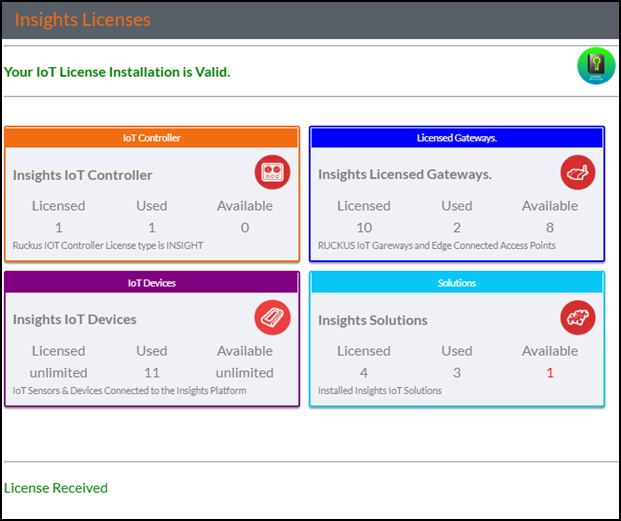Viewport: 621px width, 521px height.
Task: Click 'Installed Insights IoT Solutions' description
Action: point(379,391)
